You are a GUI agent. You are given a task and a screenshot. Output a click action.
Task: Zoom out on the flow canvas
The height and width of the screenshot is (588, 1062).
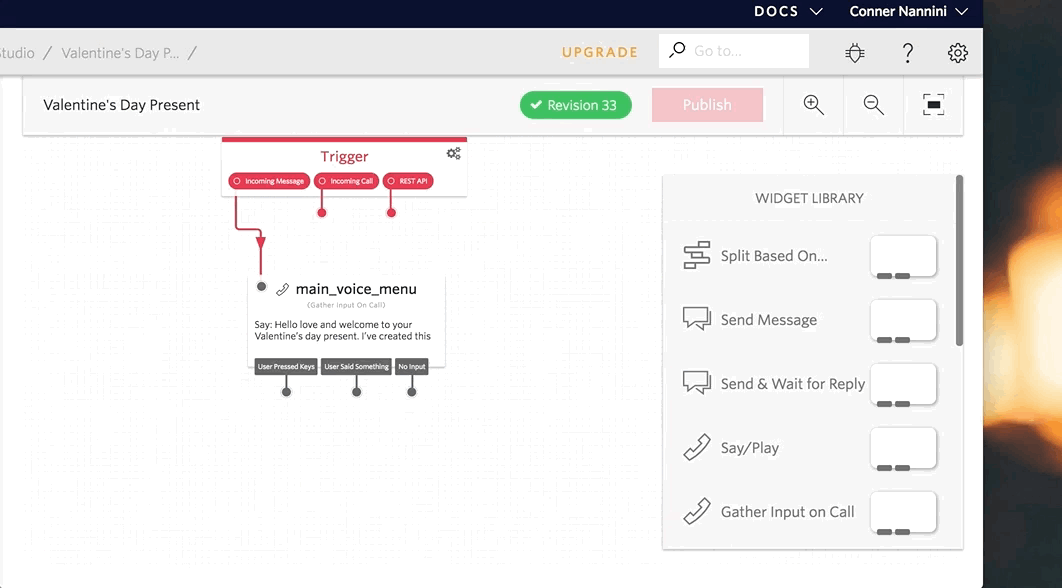click(874, 105)
